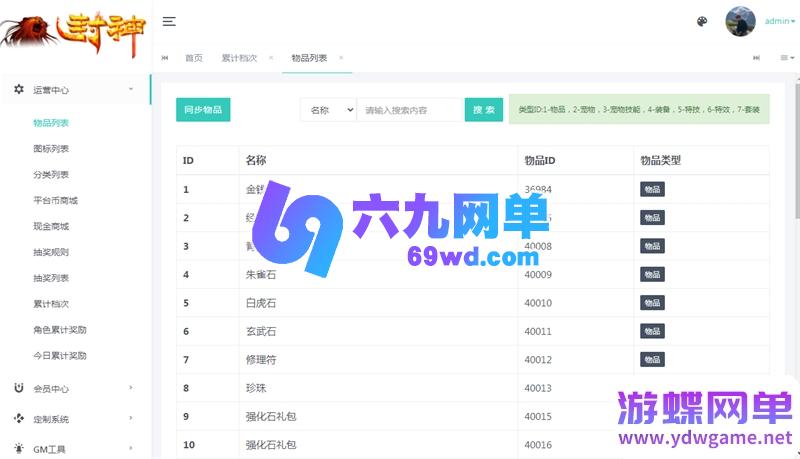Open 累计档次 in the sidebar
The width and height of the screenshot is (800, 459).
(x=51, y=304)
